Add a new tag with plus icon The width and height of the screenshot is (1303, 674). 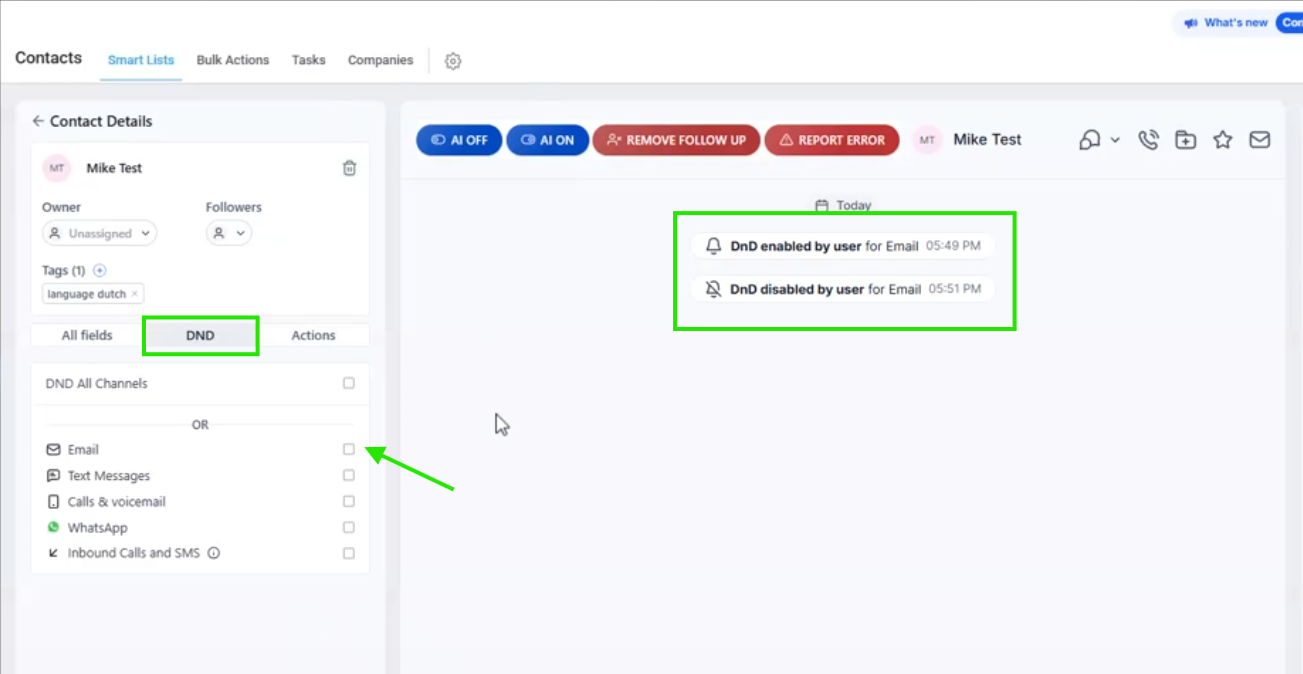tap(99, 270)
